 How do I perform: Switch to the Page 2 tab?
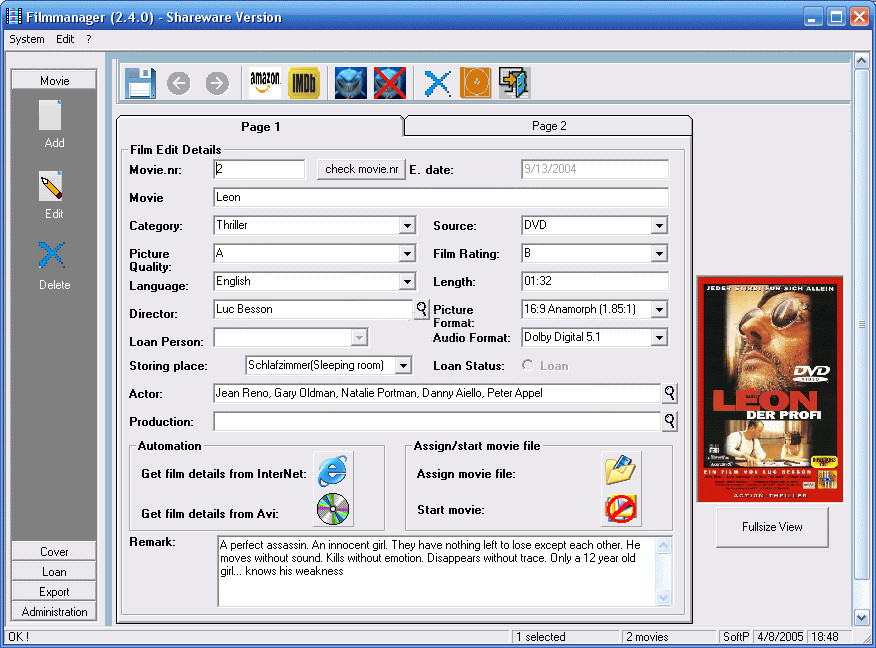(549, 126)
